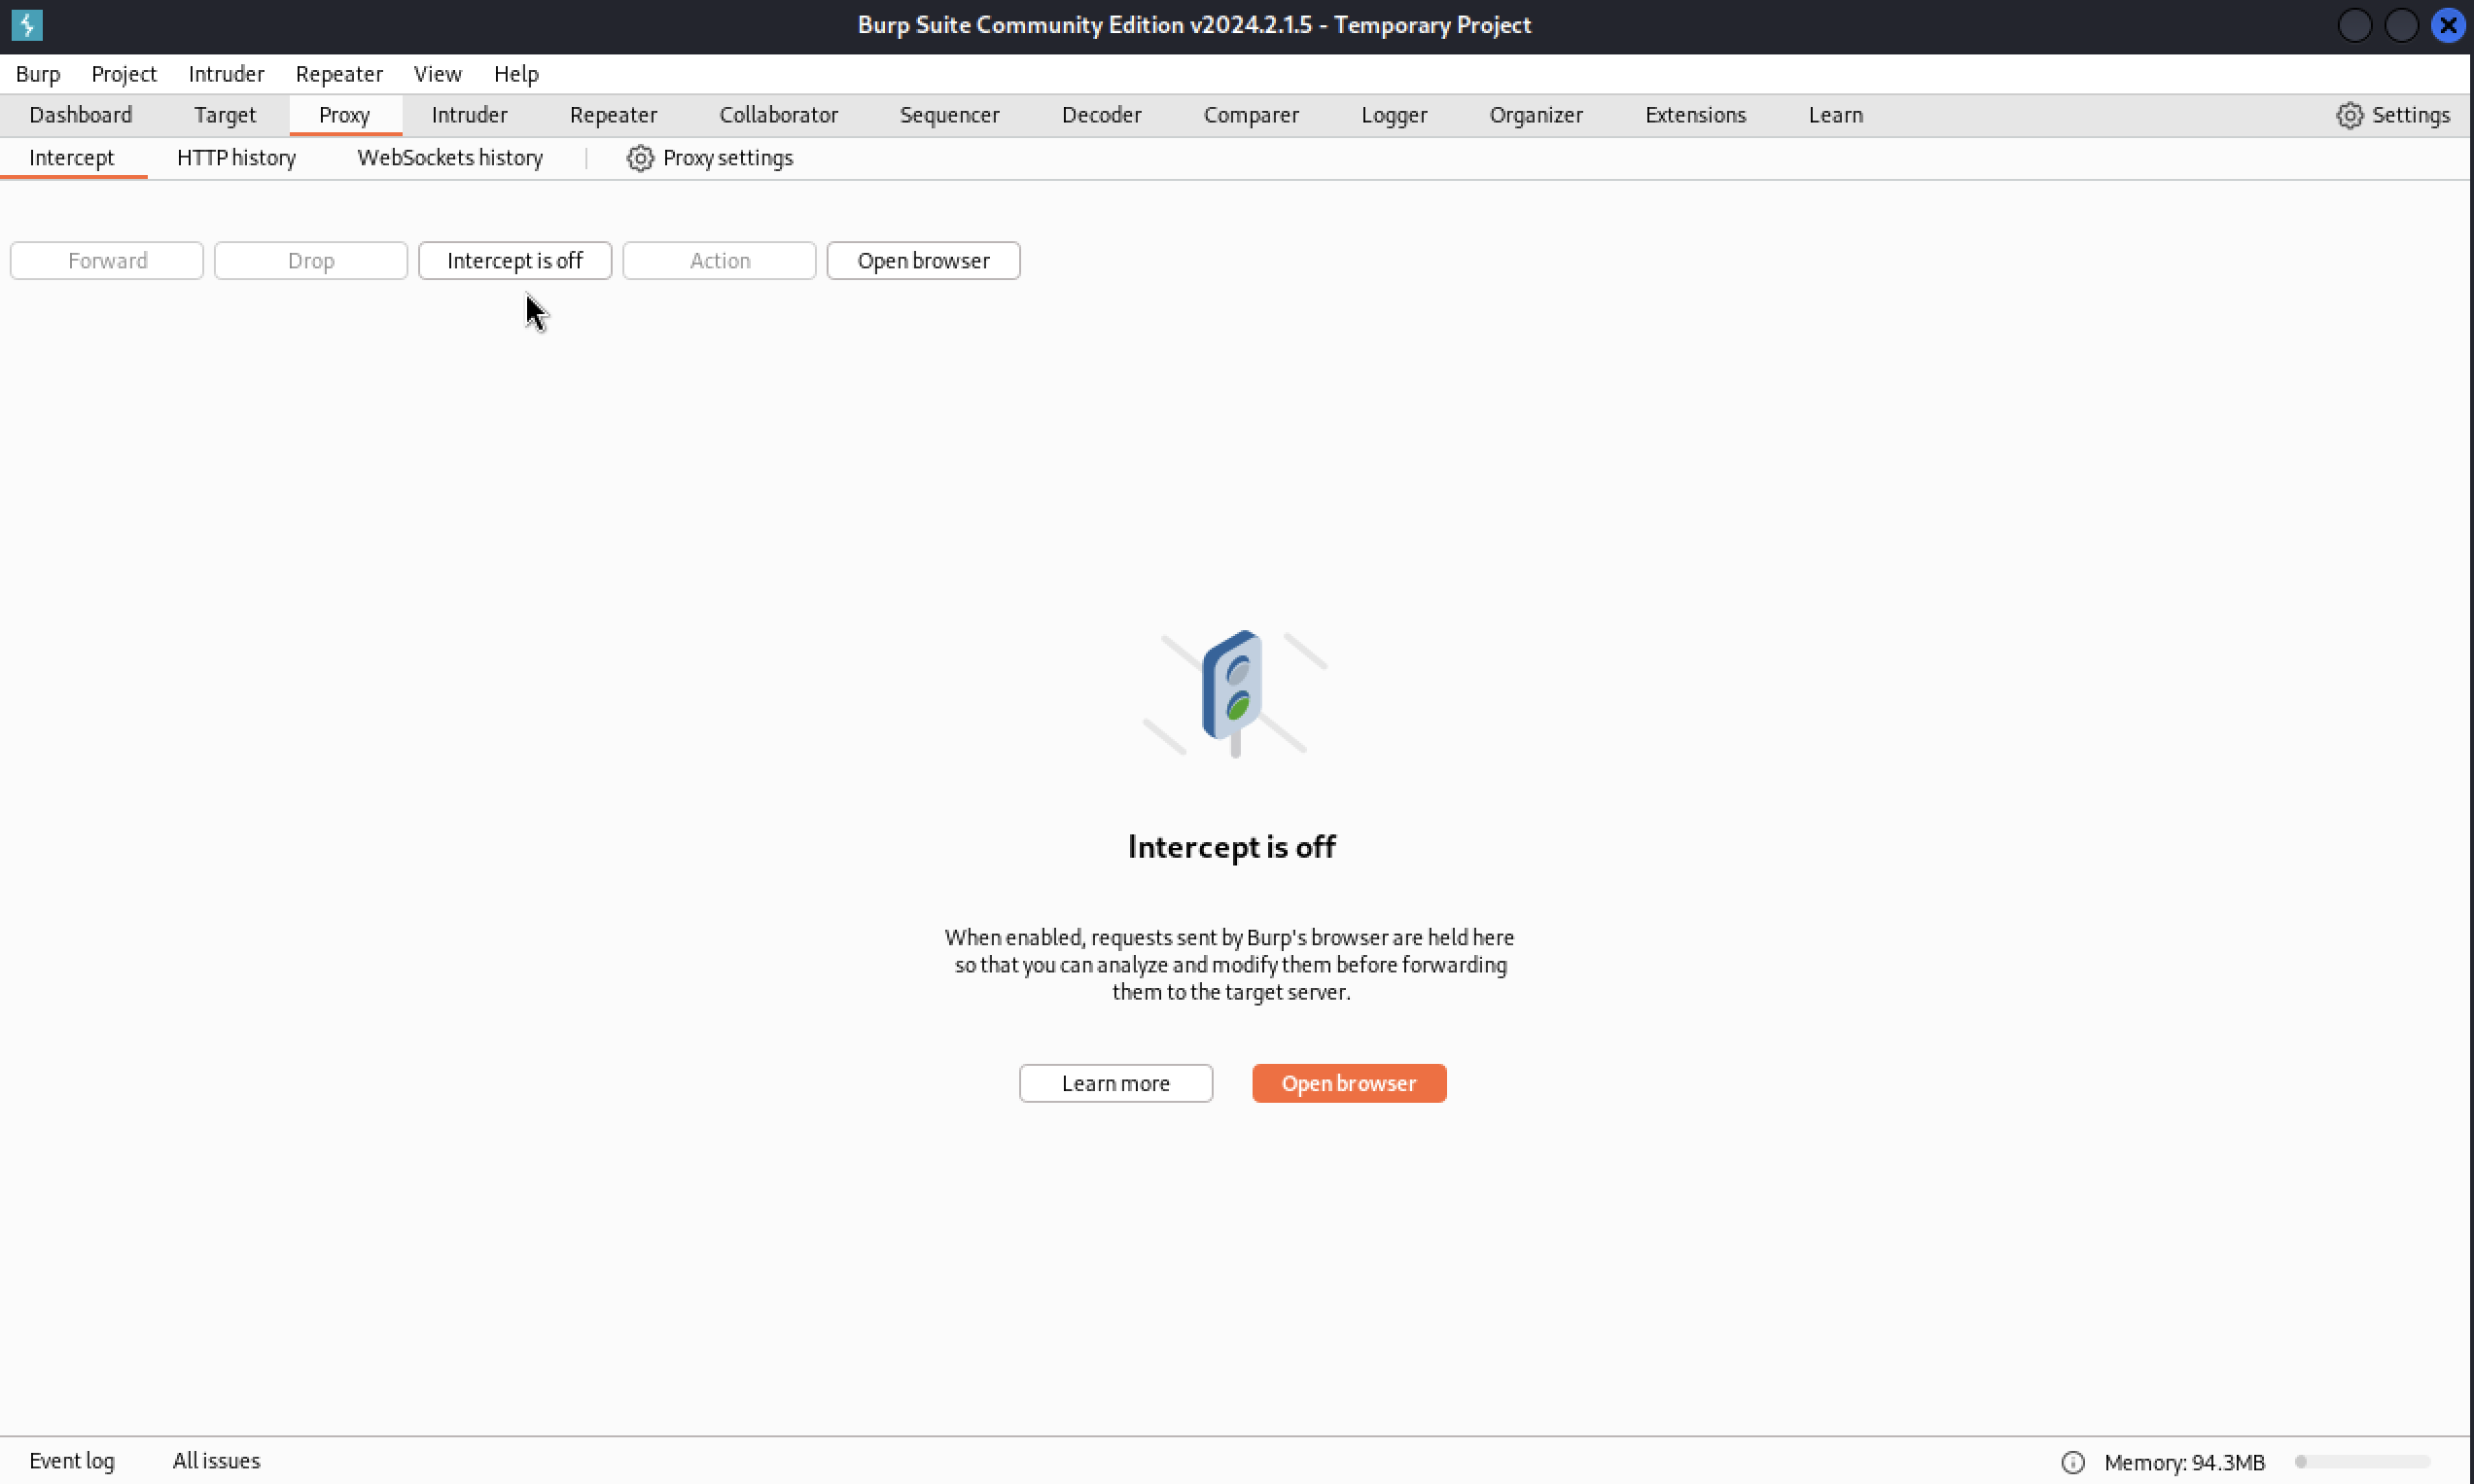Open the Repeater menu in menu bar
The width and height of the screenshot is (2474, 1484).
point(339,74)
